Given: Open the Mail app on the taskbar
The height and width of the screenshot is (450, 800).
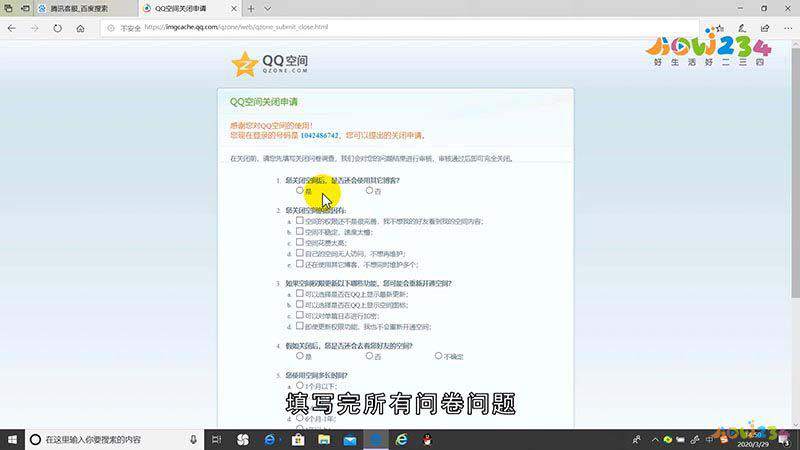Looking at the screenshot, I should tap(350, 439).
